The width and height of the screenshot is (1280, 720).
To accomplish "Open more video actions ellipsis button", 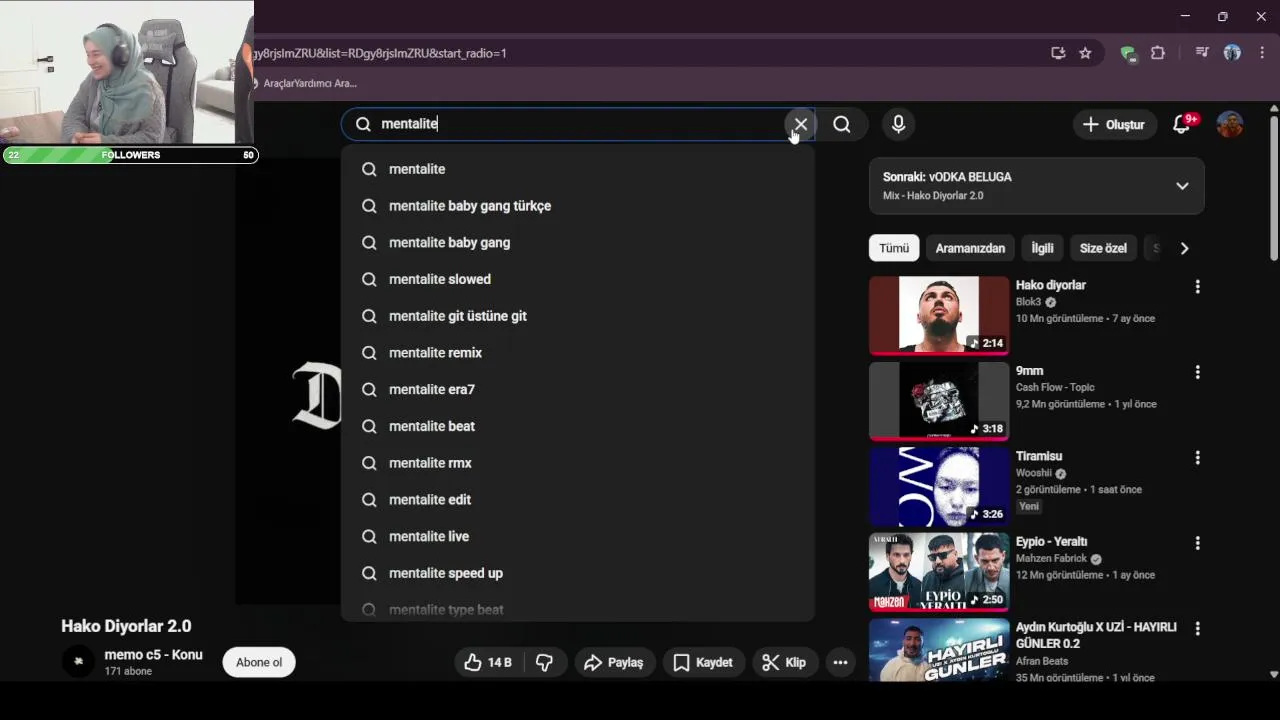I will pos(840,662).
